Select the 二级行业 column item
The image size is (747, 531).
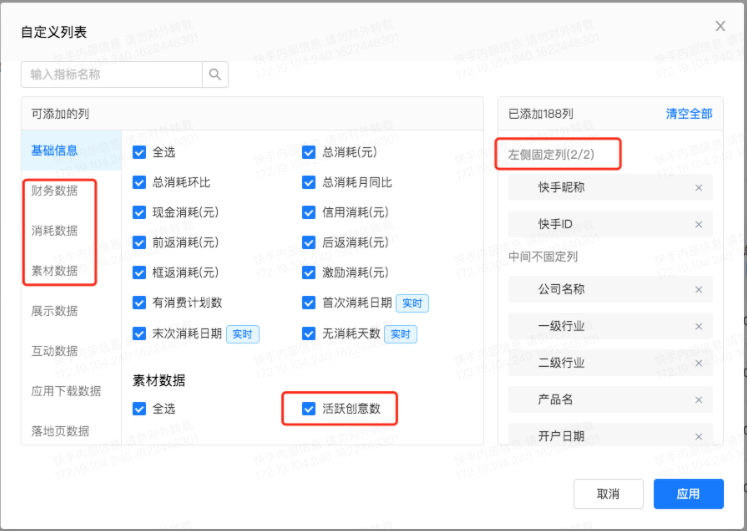click(610, 363)
